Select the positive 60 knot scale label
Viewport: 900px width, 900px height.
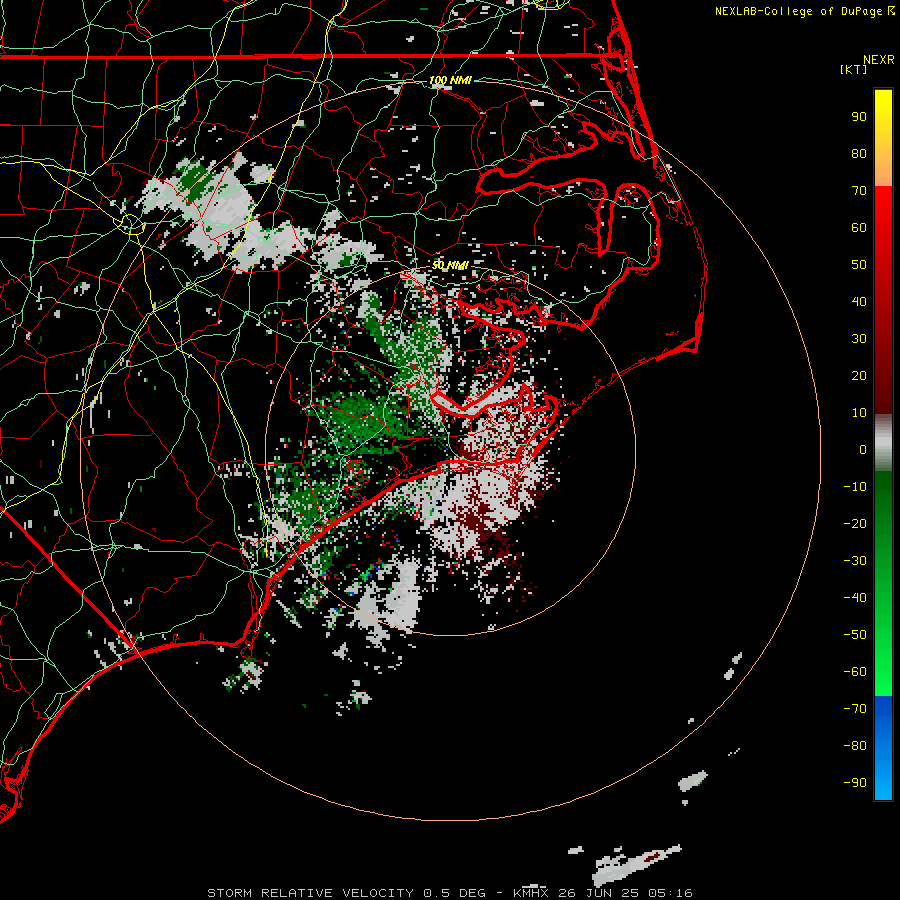(859, 228)
